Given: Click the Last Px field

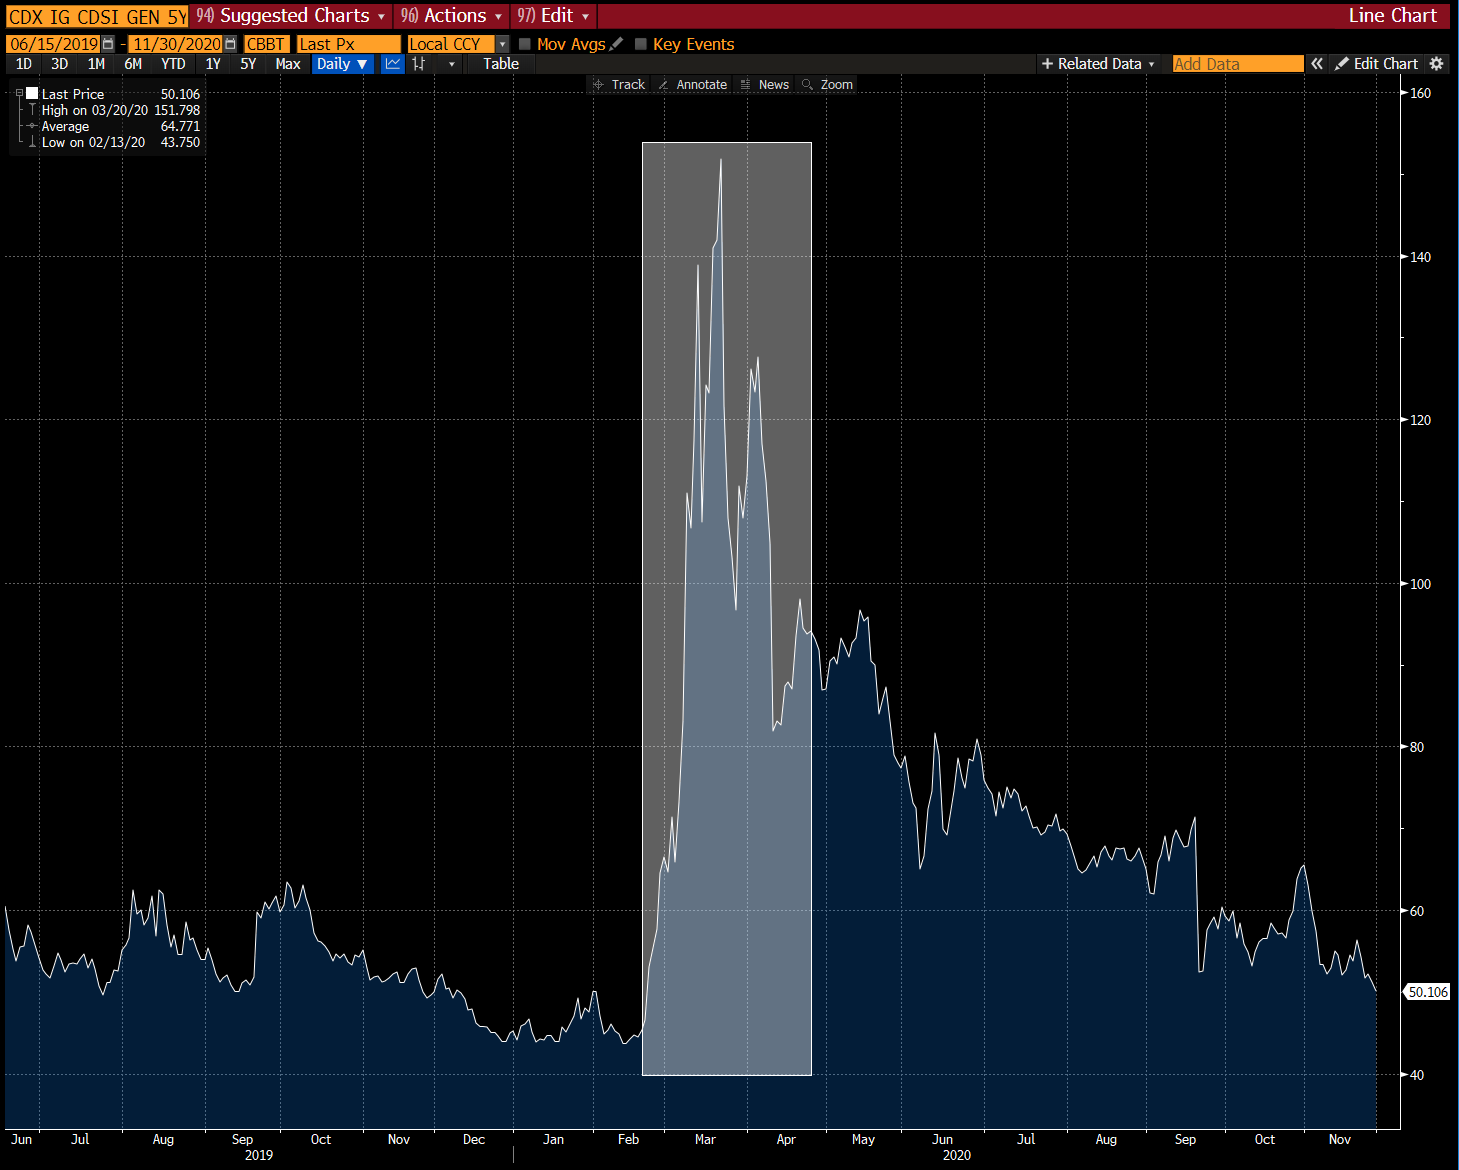Looking at the screenshot, I should (349, 44).
